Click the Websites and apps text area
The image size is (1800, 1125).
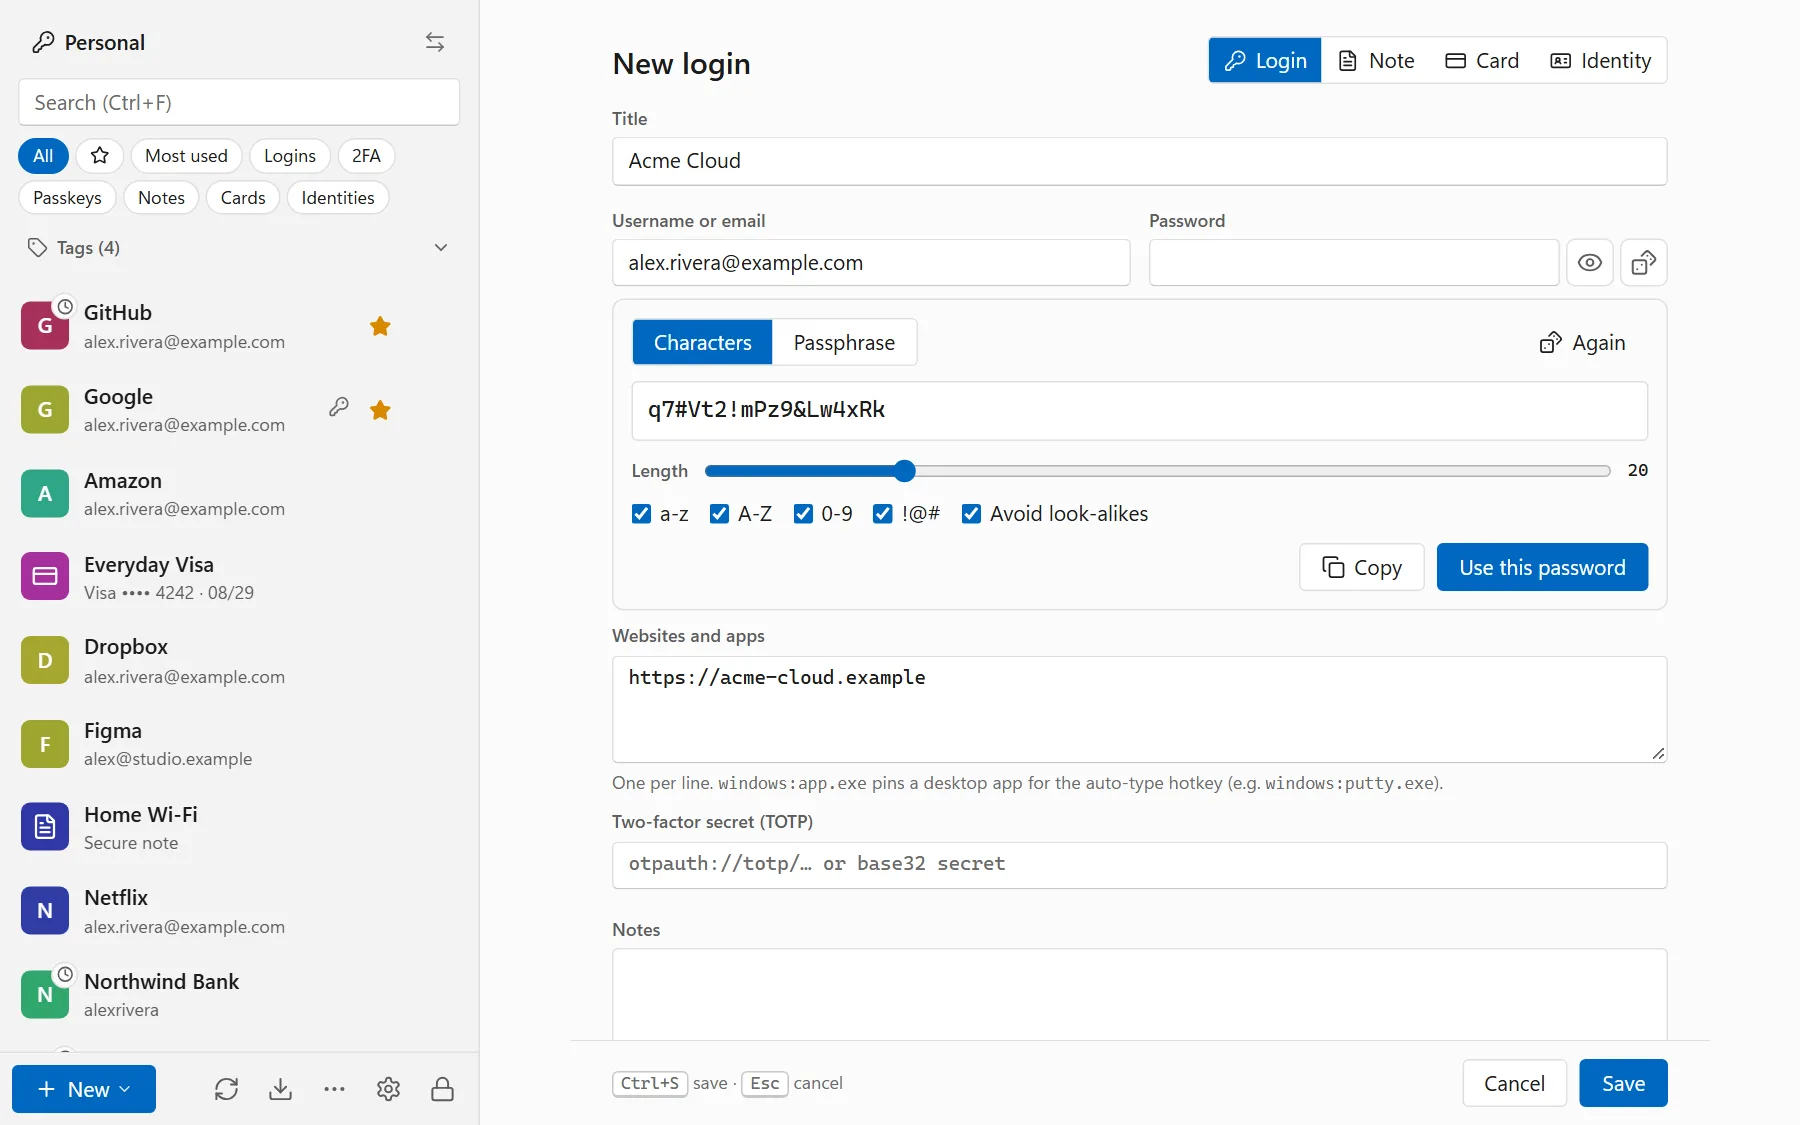pos(1139,709)
